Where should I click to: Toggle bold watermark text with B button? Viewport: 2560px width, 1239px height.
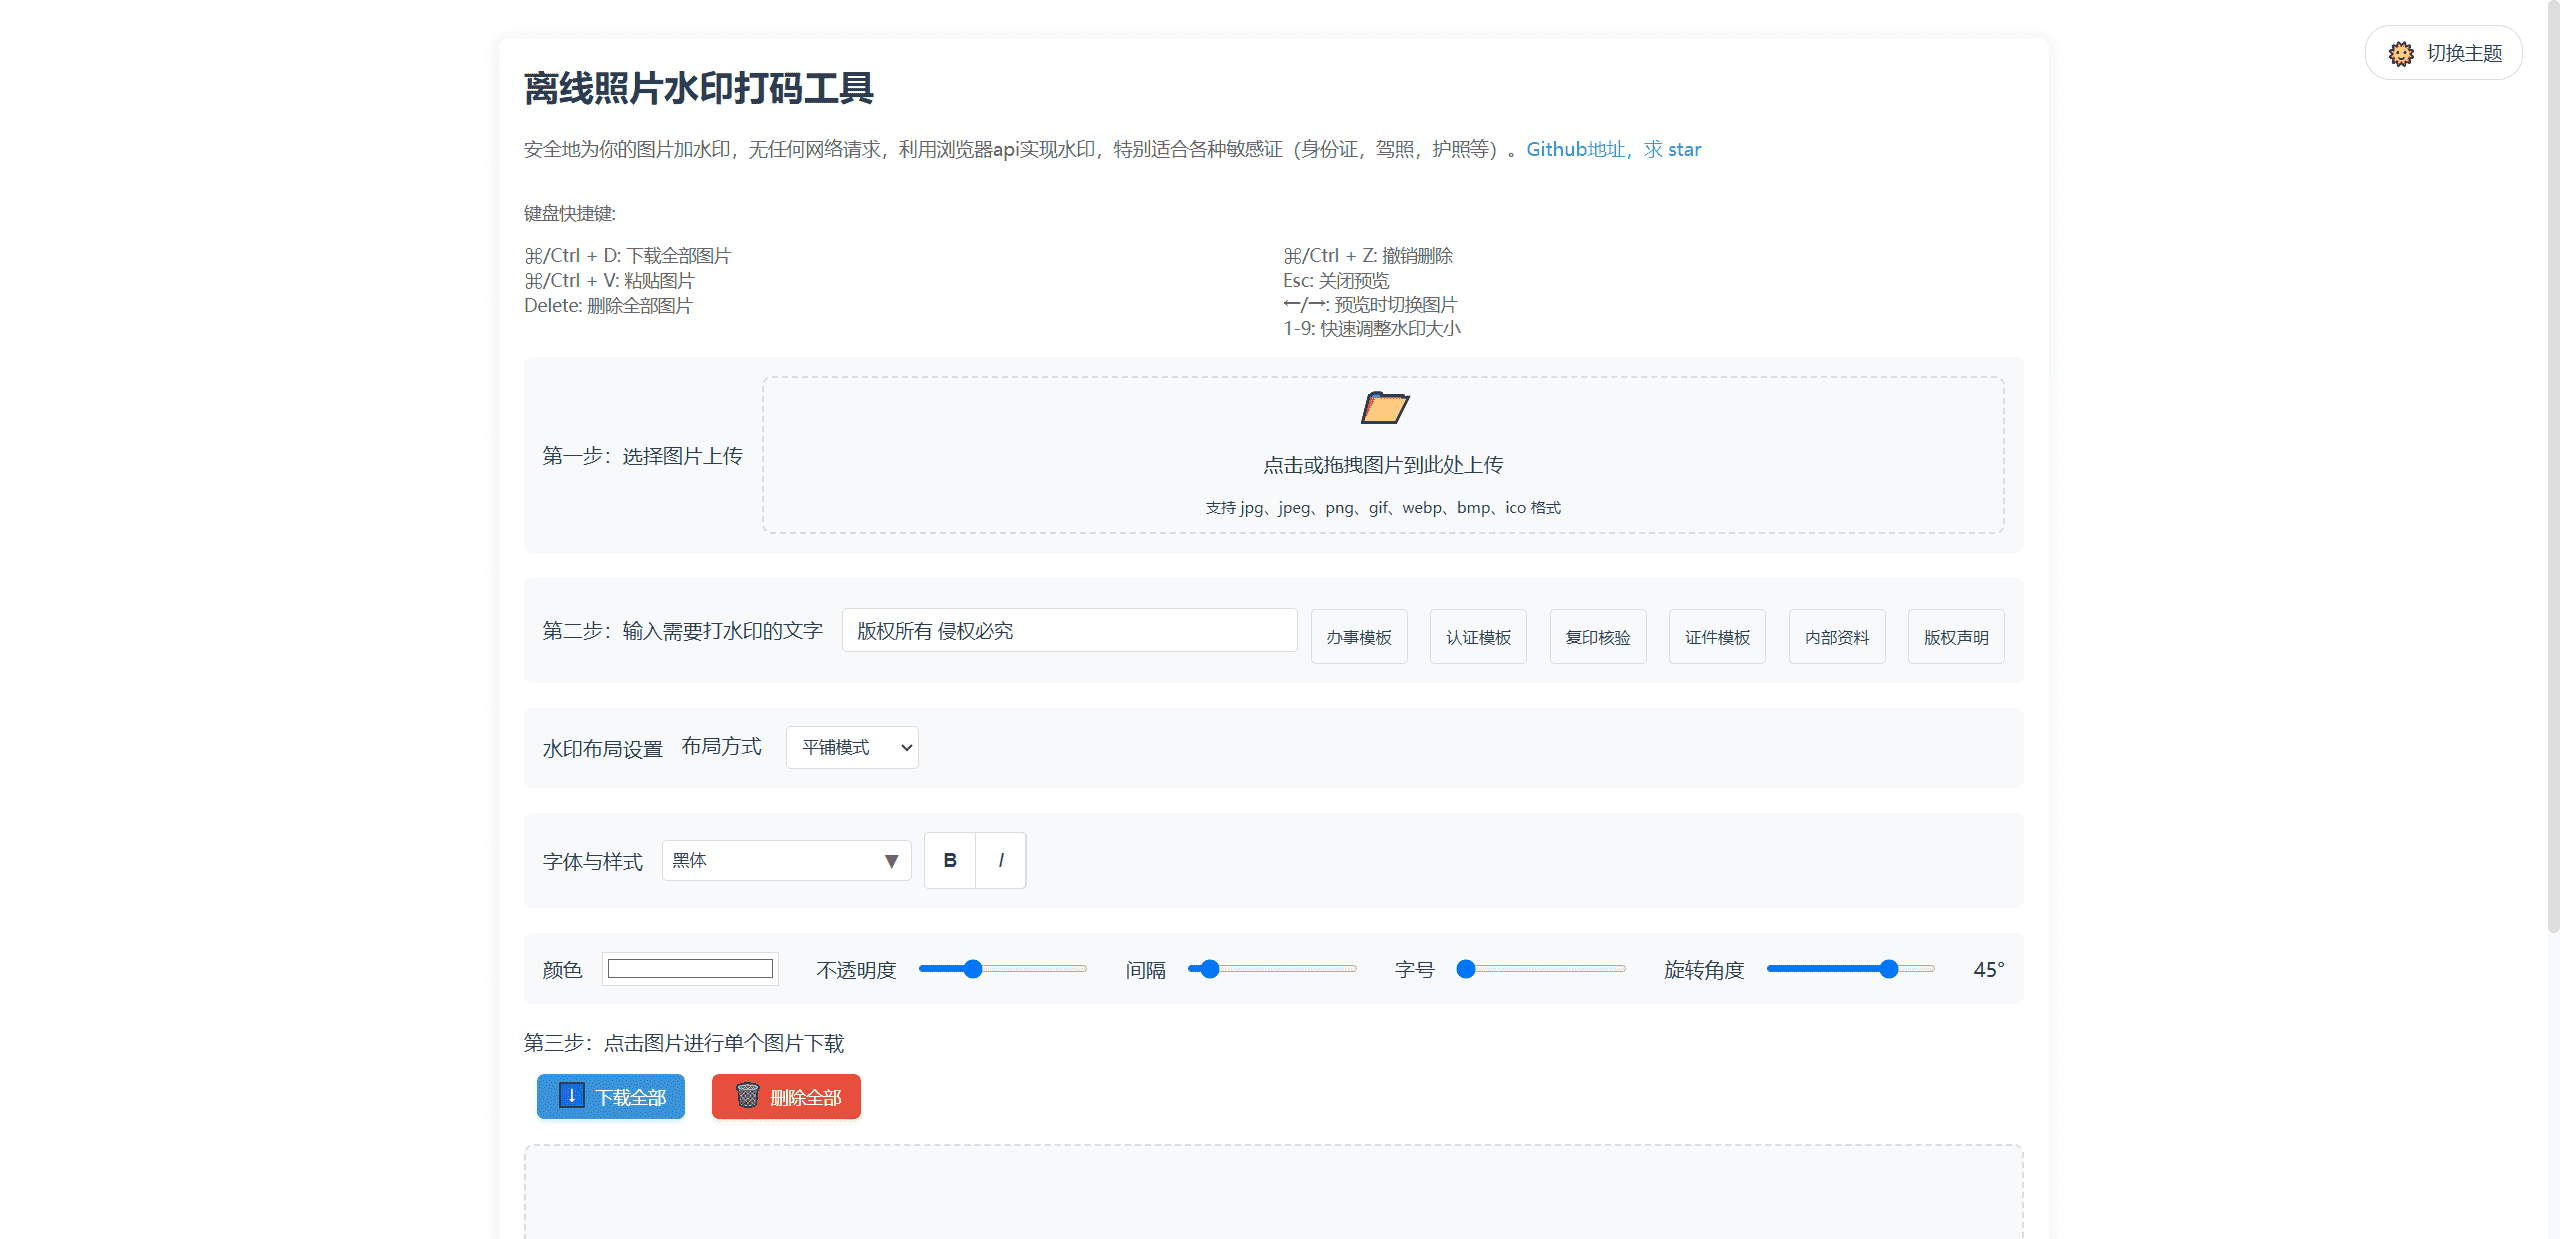(948, 860)
